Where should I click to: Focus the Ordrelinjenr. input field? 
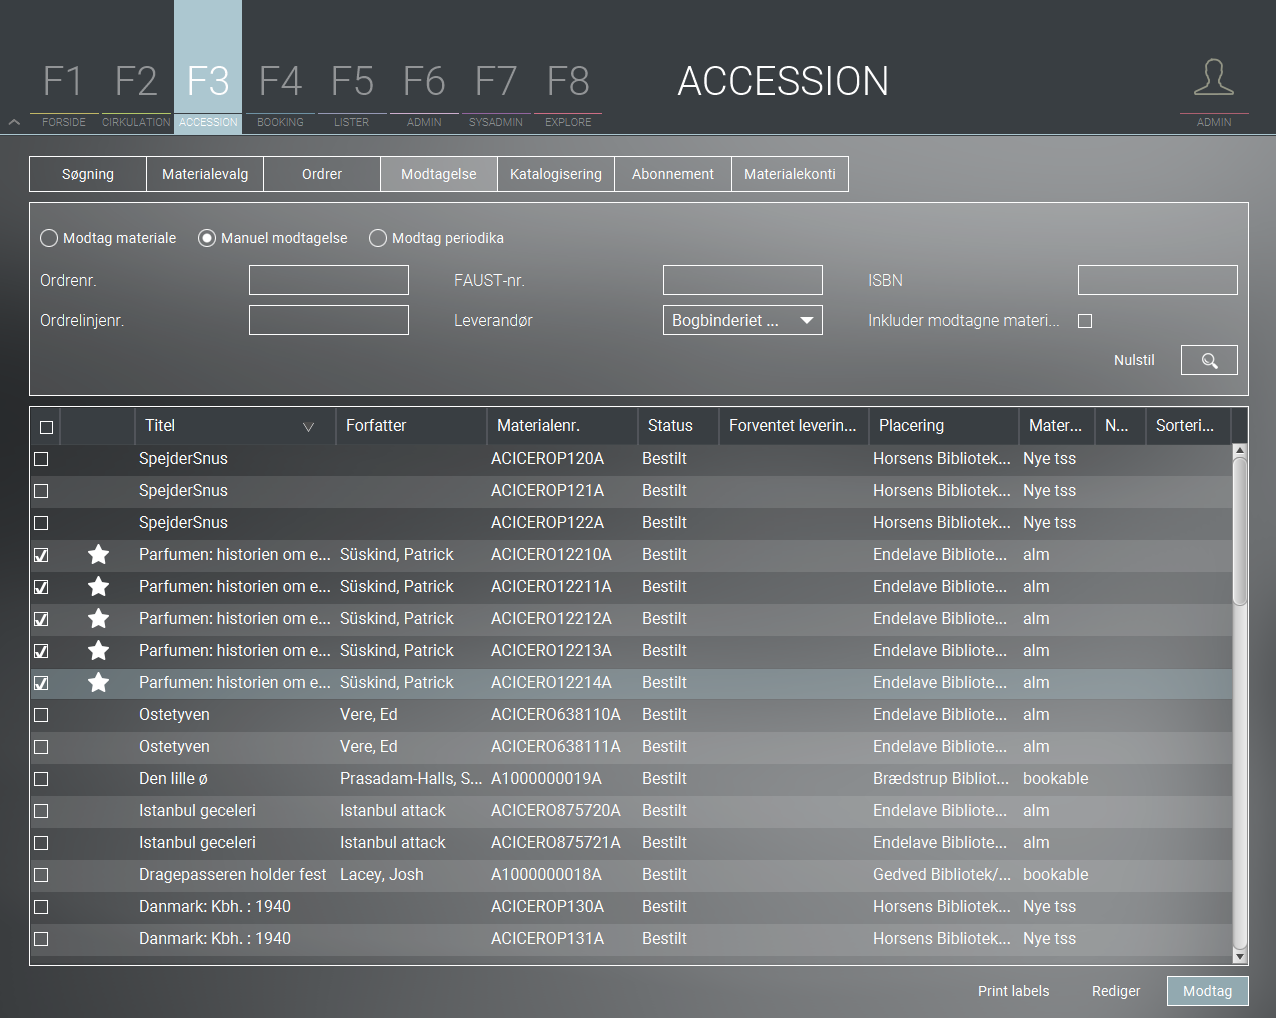point(329,320)
